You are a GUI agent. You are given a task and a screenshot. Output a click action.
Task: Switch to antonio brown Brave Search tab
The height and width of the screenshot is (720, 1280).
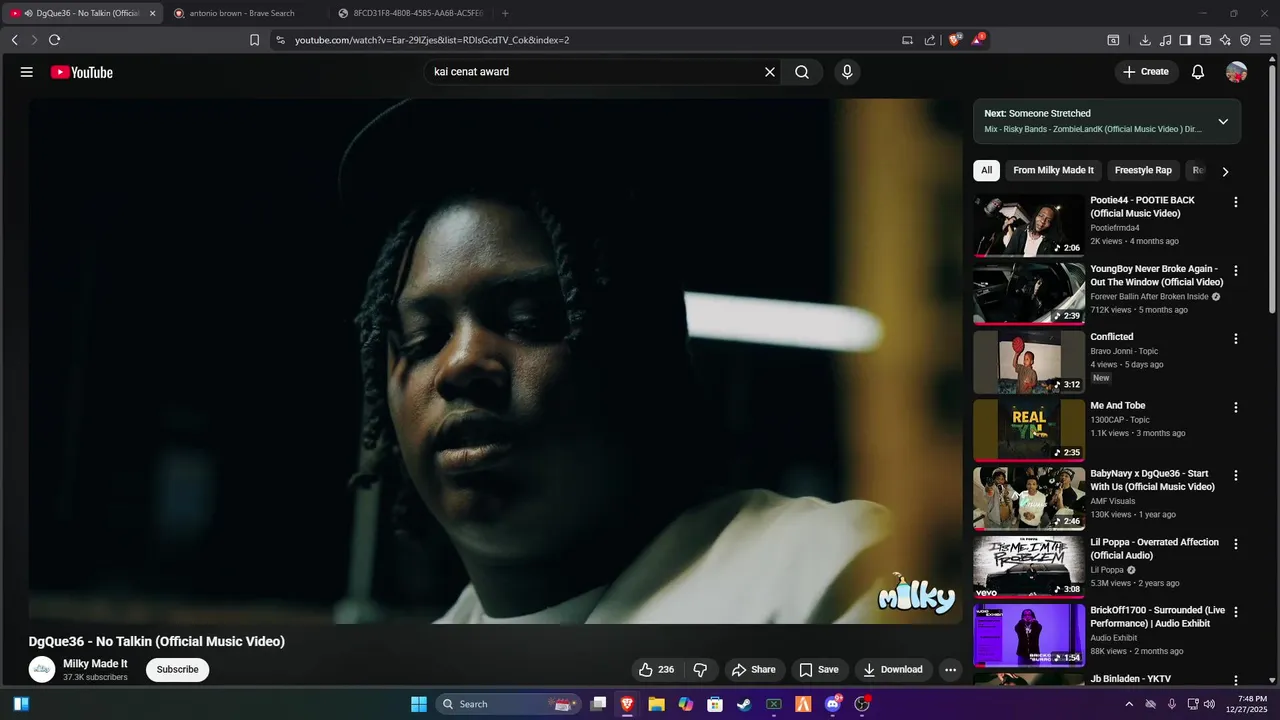[242, 13]
